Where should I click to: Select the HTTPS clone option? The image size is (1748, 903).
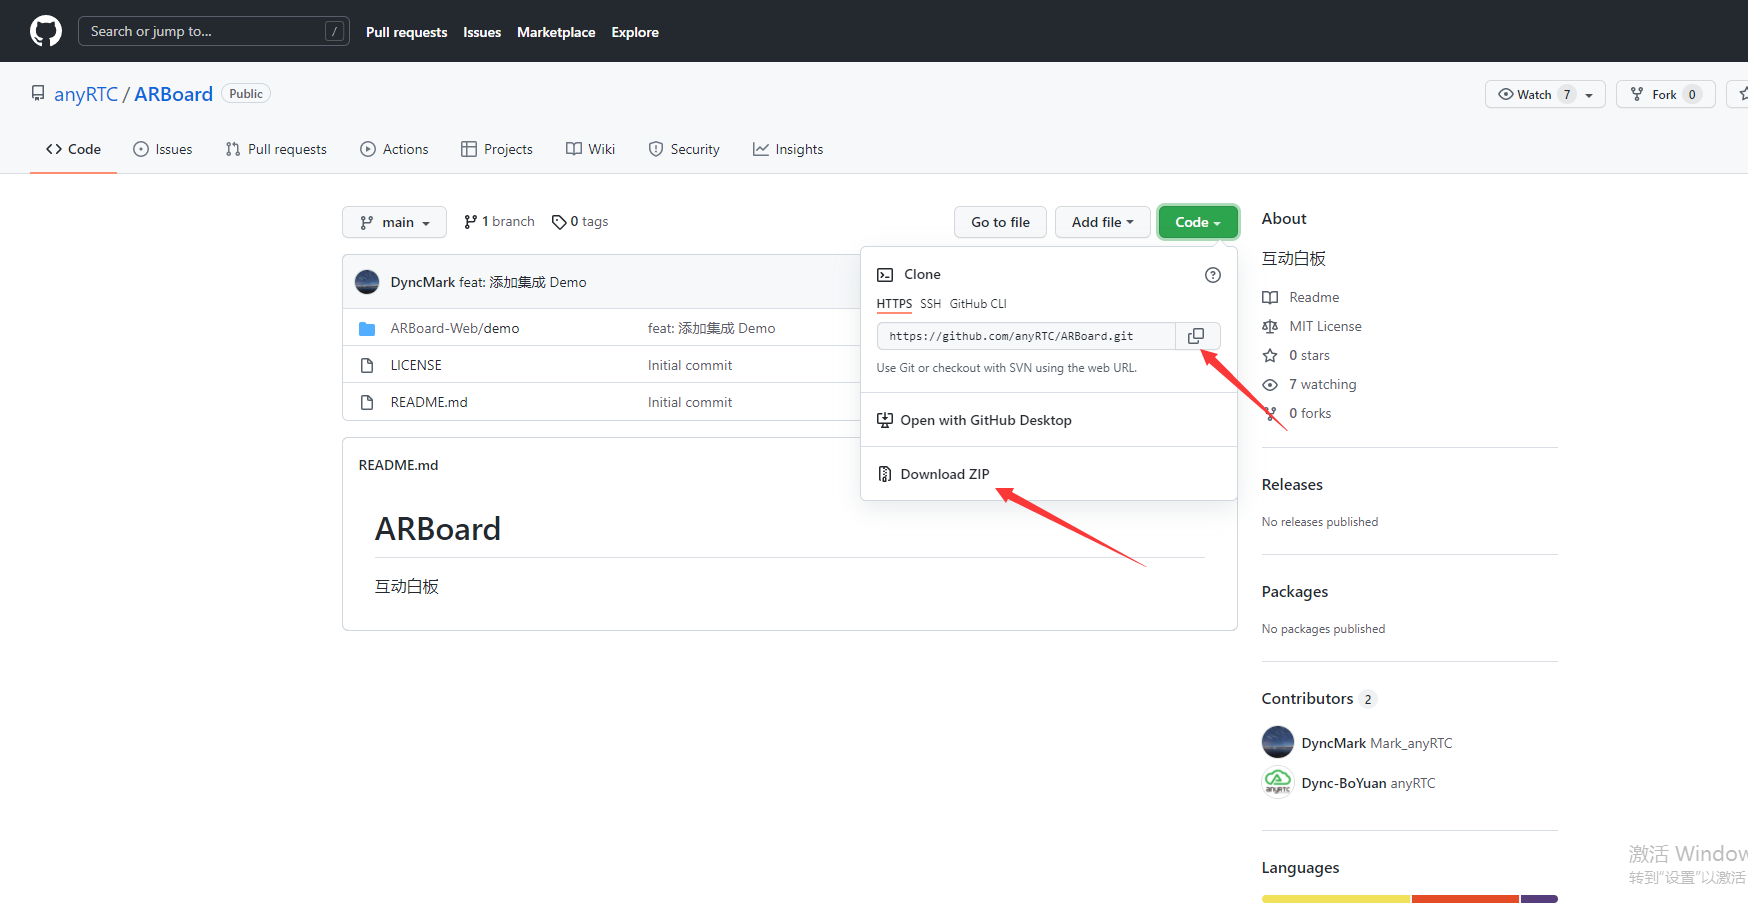(894, 304)
